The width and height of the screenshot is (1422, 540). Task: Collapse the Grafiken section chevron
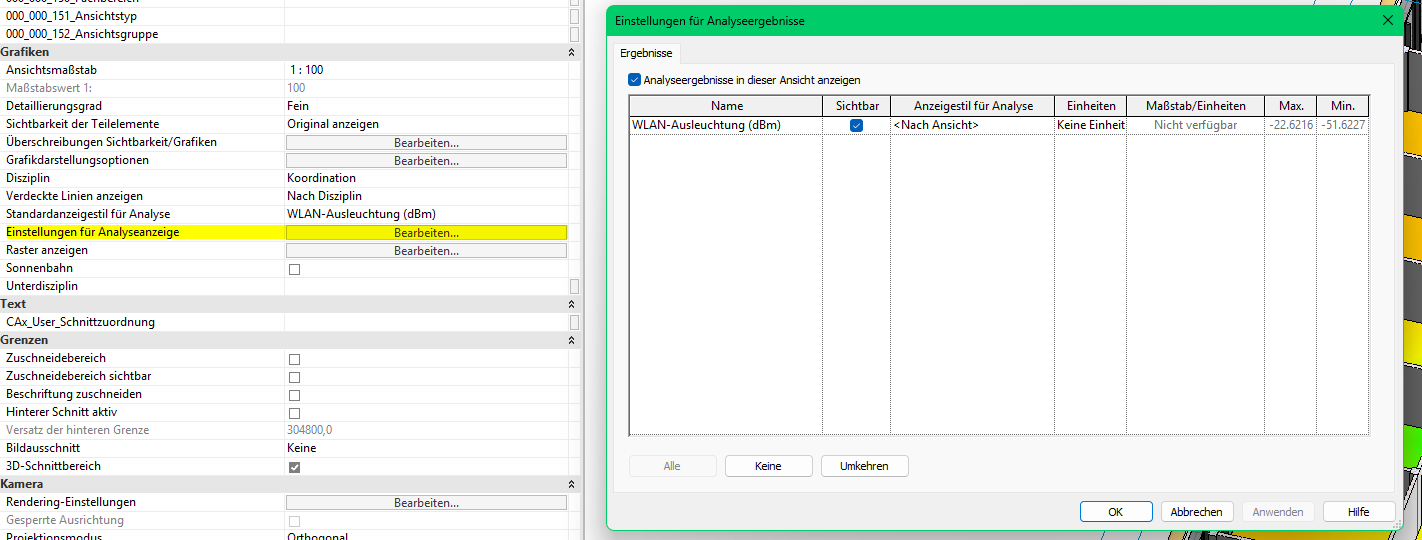click(x=571, y=52)
